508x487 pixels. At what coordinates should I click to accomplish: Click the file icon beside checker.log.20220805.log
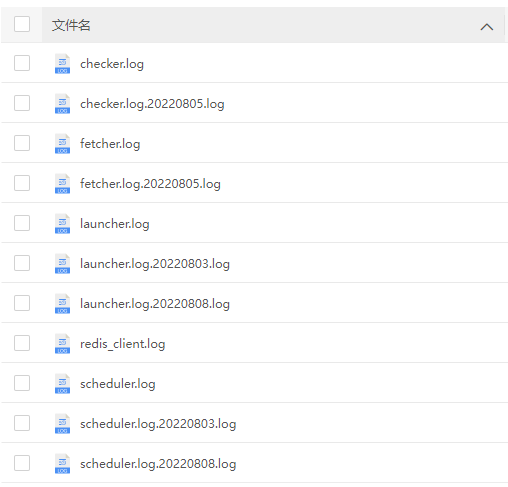click(x=62, y=104)
